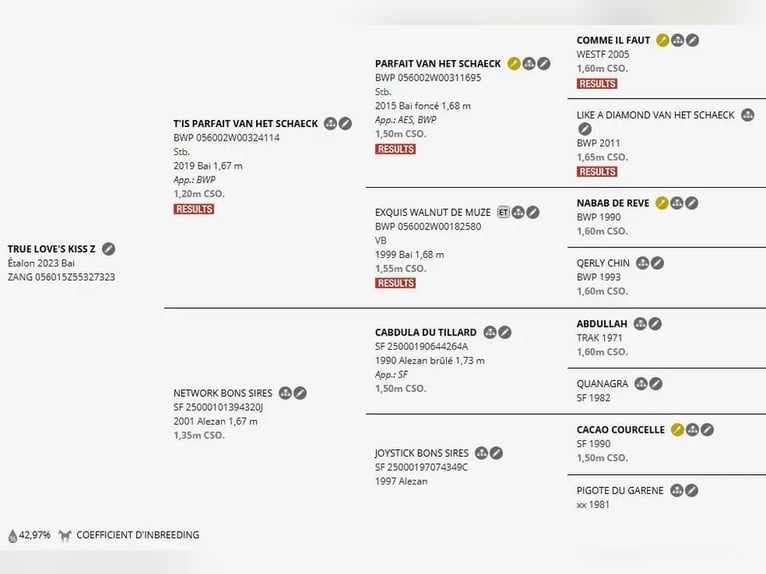Select the Pigote du Garene name link

coord(621,490)
